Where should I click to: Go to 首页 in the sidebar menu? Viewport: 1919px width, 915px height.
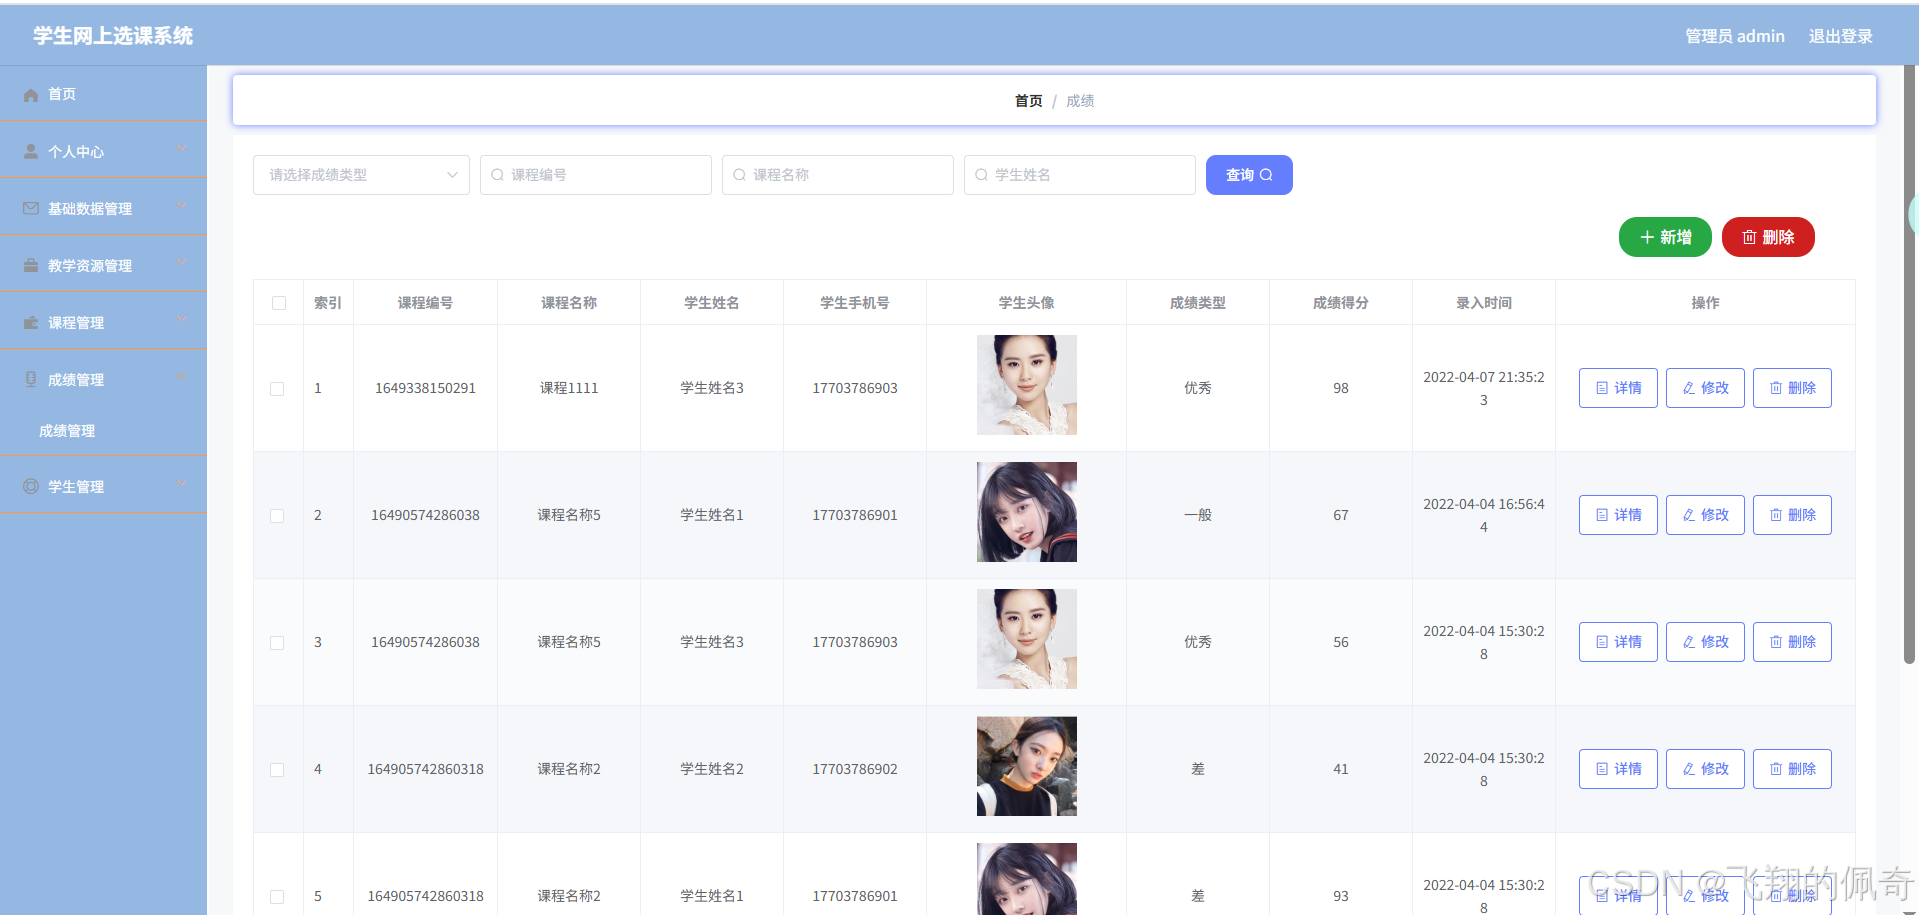[103, 94]
